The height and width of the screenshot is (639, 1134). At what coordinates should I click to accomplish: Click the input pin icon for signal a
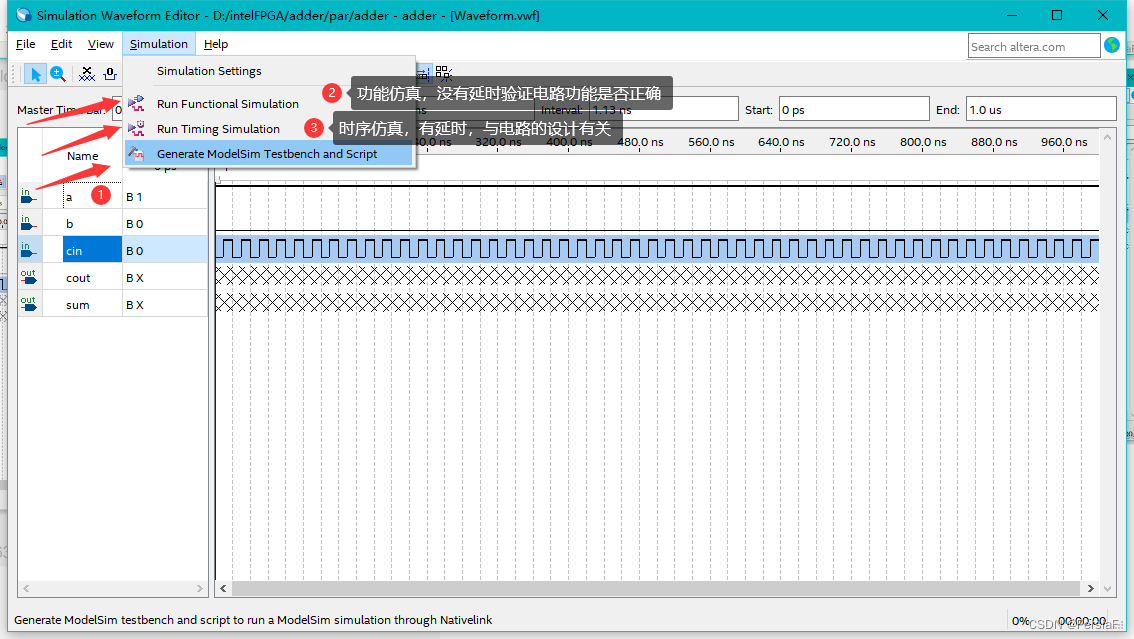[x=27, y=197]
